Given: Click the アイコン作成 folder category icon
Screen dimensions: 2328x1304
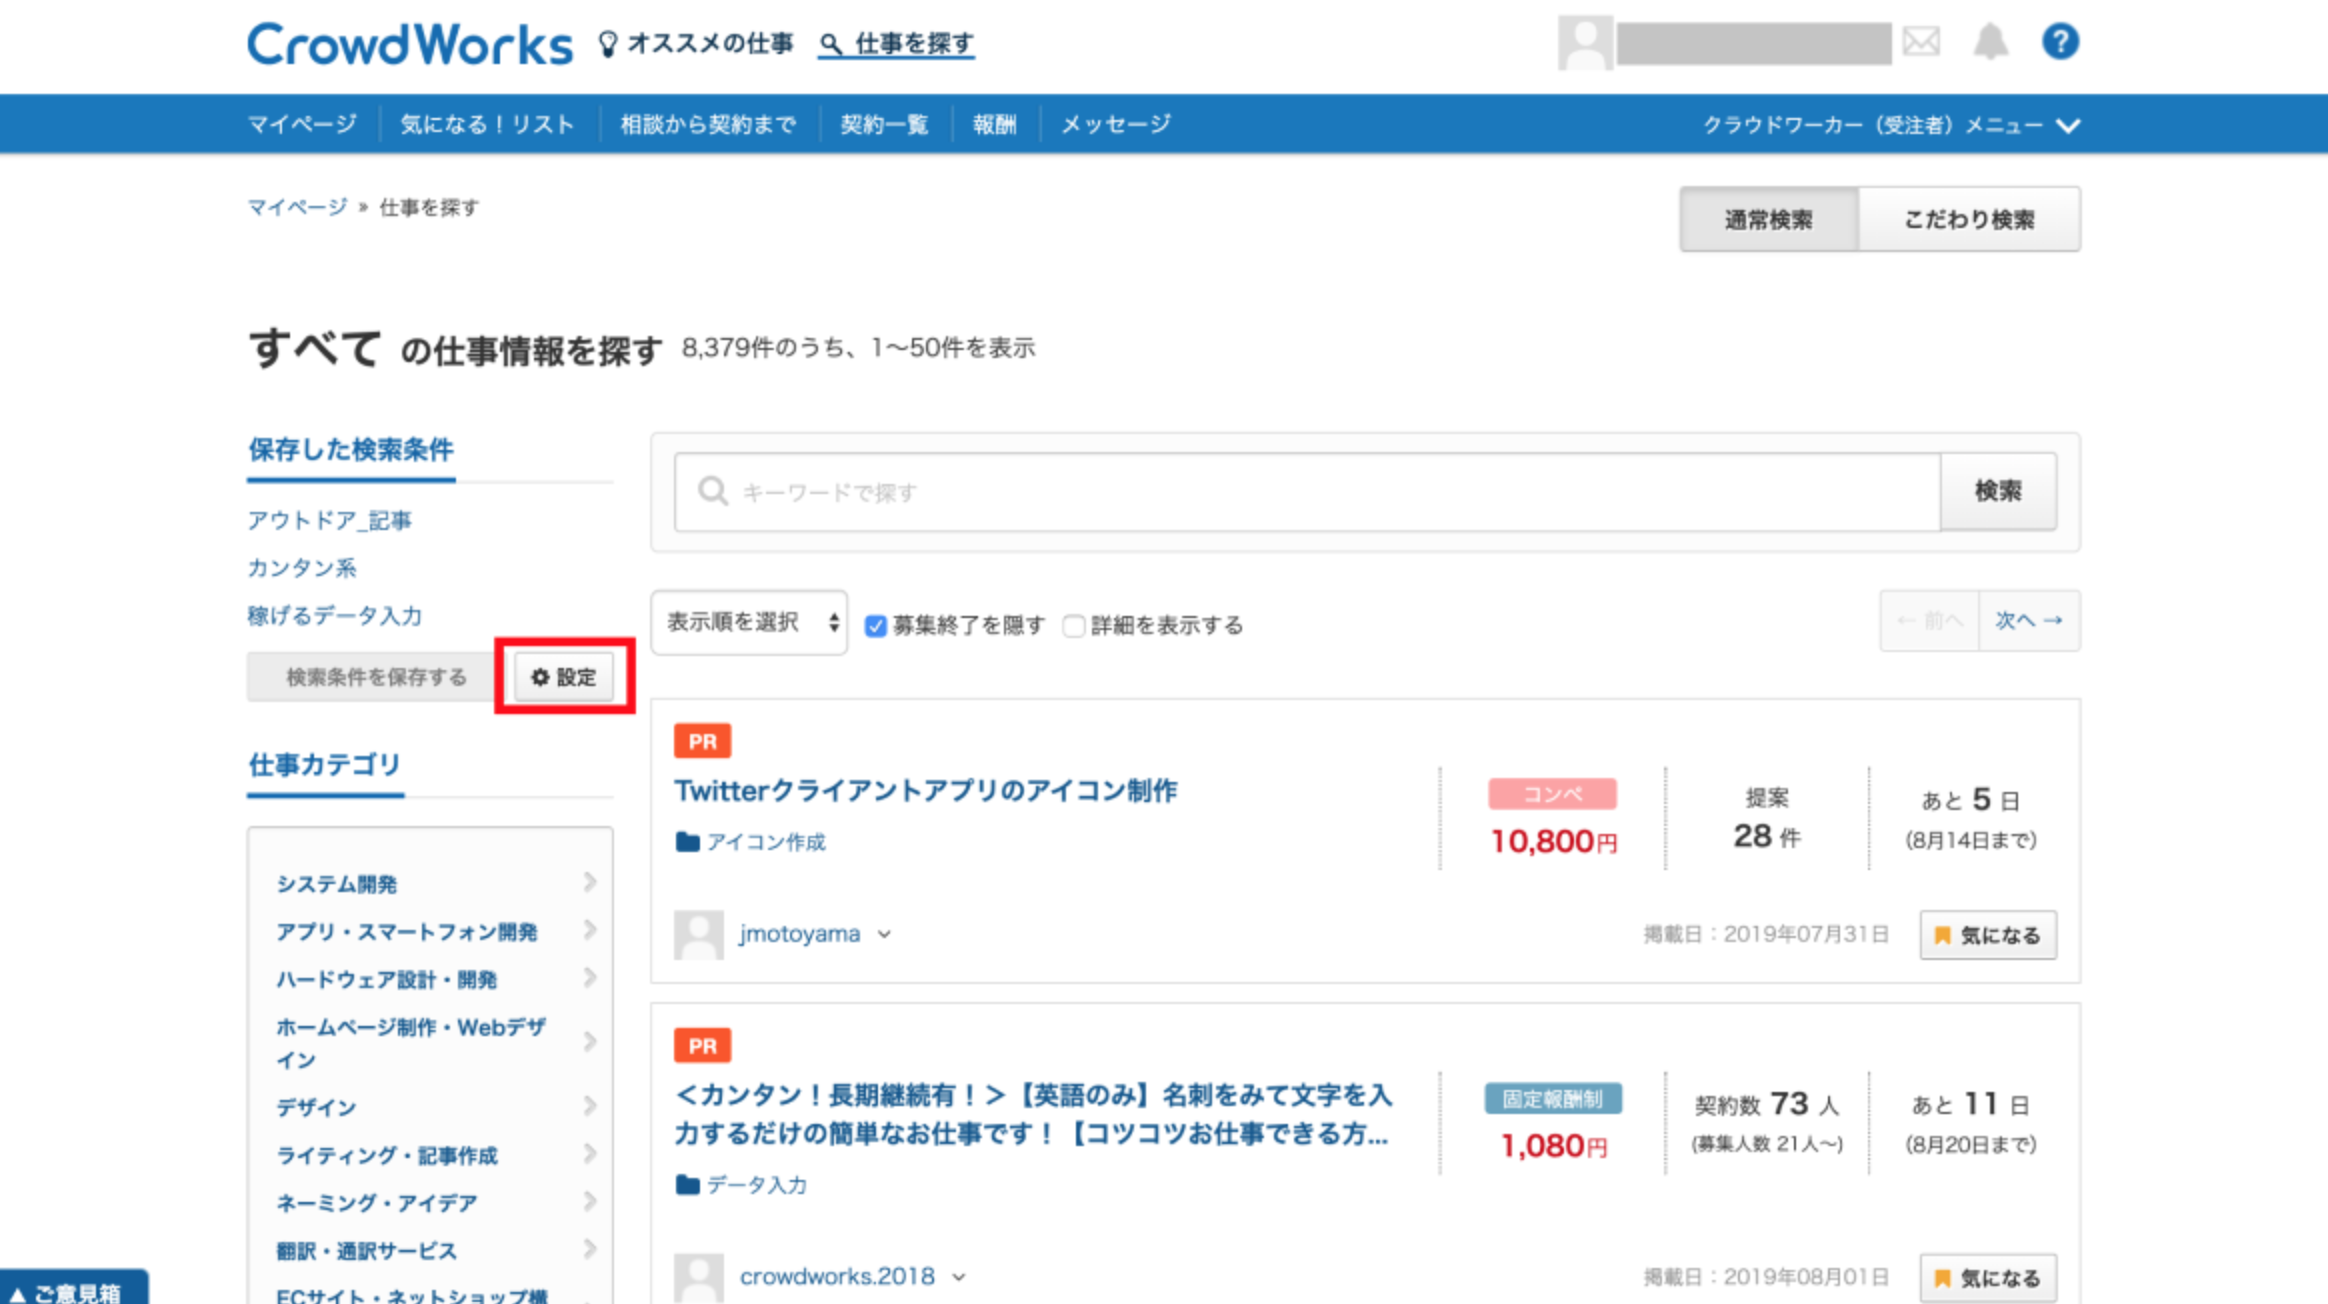Looking at the screenshot, I should coord(687,842).
